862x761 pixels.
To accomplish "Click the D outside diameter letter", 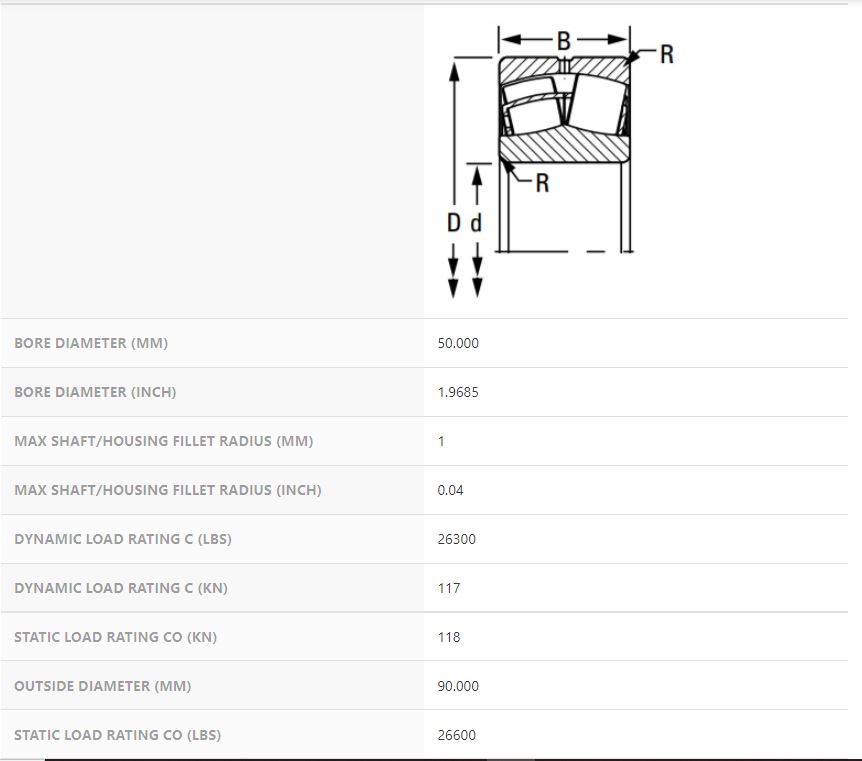I will pyautogui.click(x=454, y=223).
